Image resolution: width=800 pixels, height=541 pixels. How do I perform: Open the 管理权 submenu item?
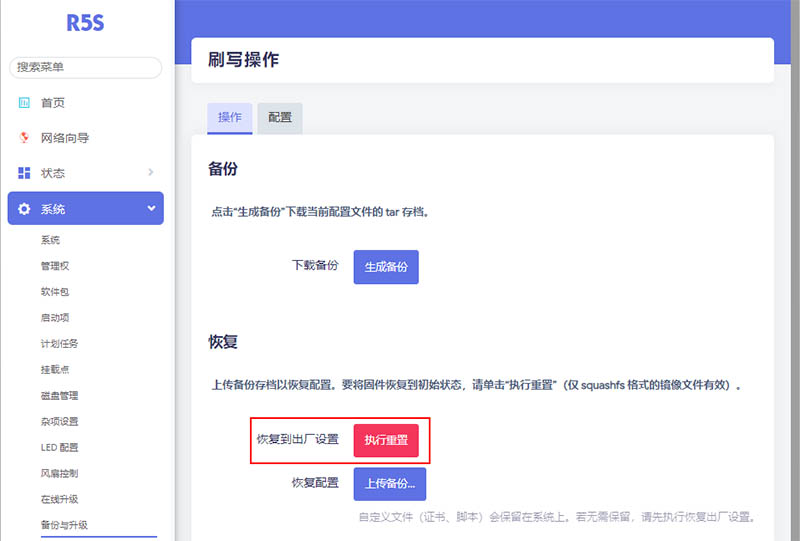(55, 266)
